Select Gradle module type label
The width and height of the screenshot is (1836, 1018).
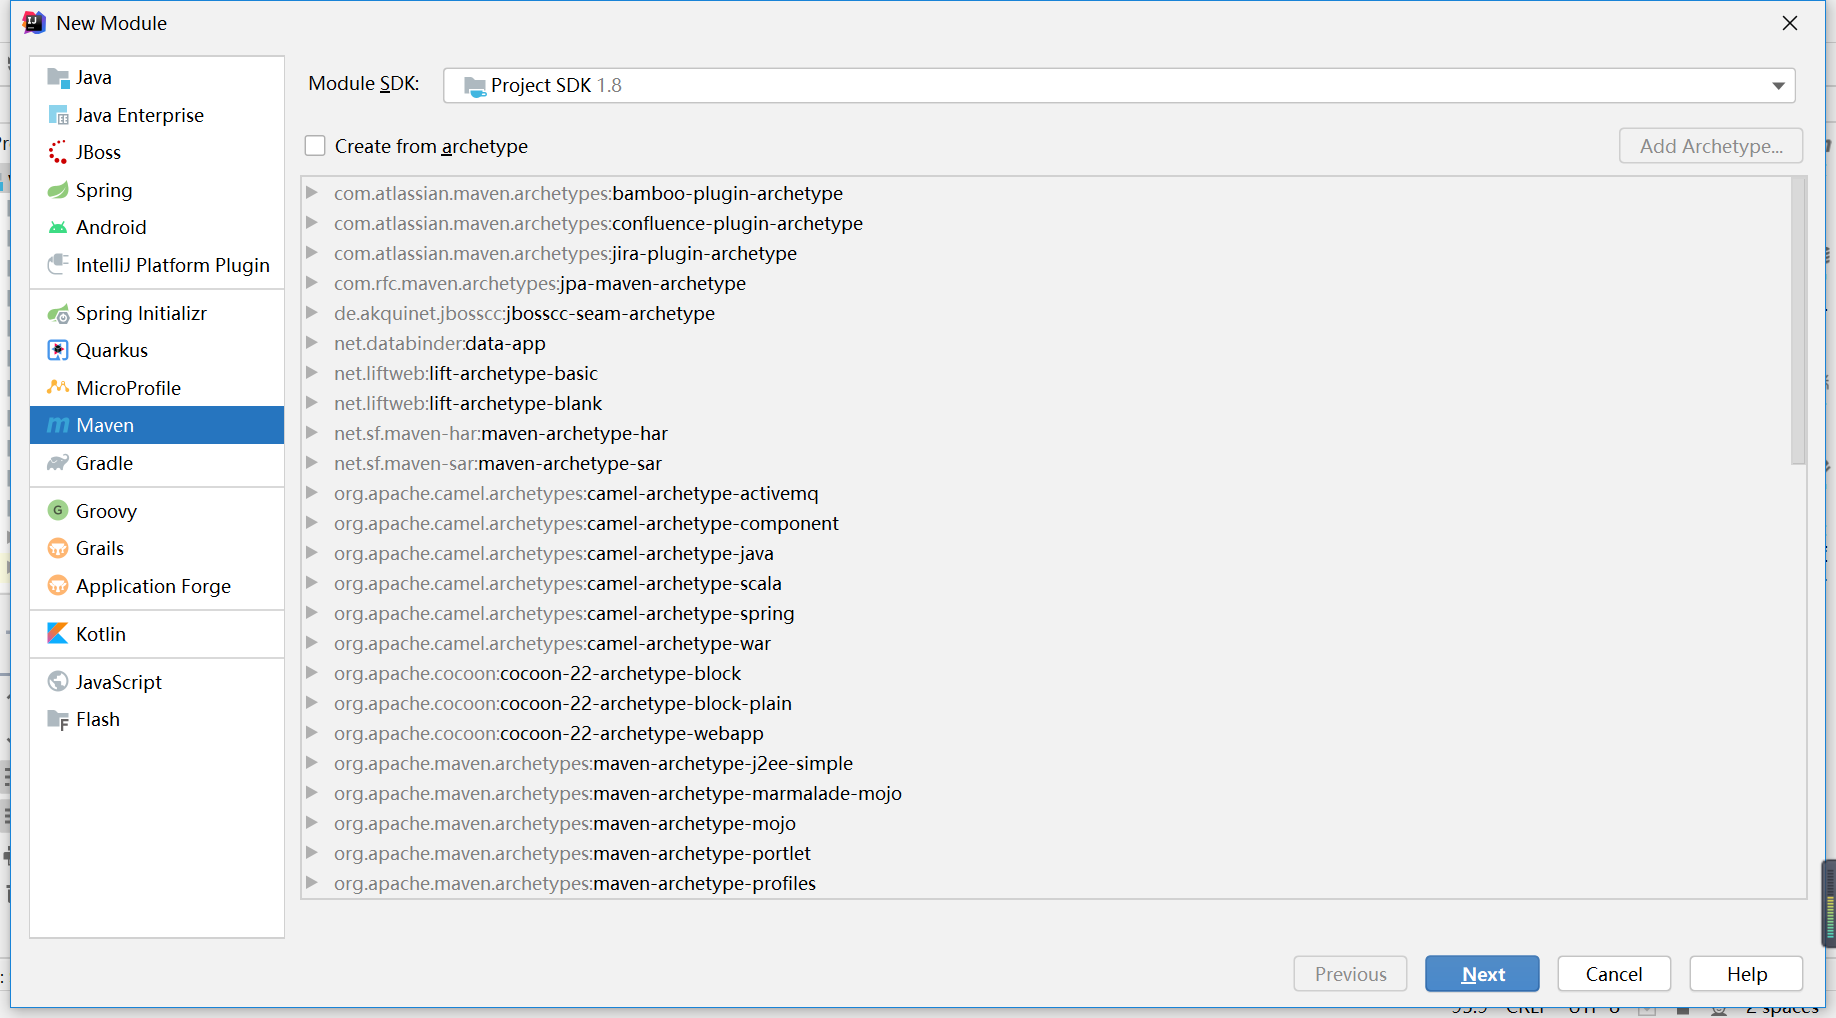104,463
